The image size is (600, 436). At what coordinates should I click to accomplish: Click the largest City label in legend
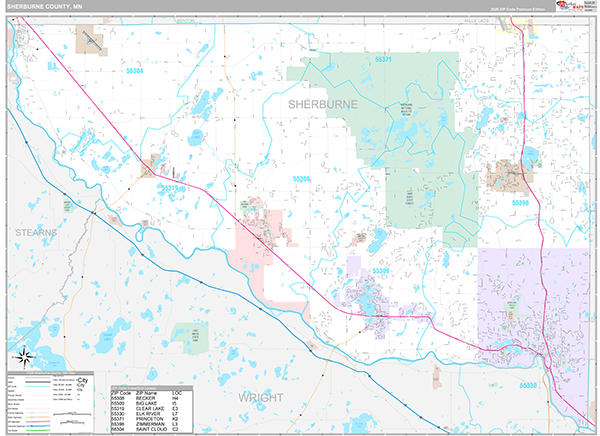(x=83, y=380)
